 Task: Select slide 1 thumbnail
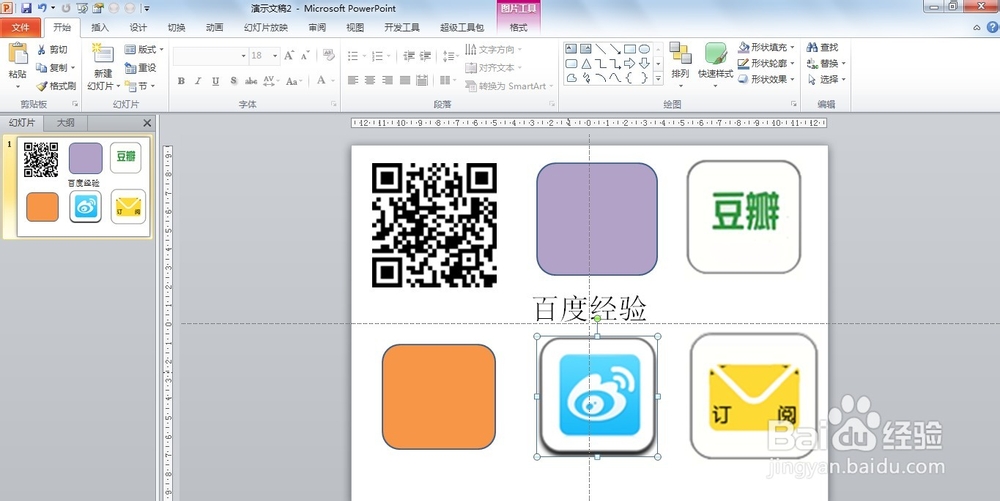click(x=84, y=187)
